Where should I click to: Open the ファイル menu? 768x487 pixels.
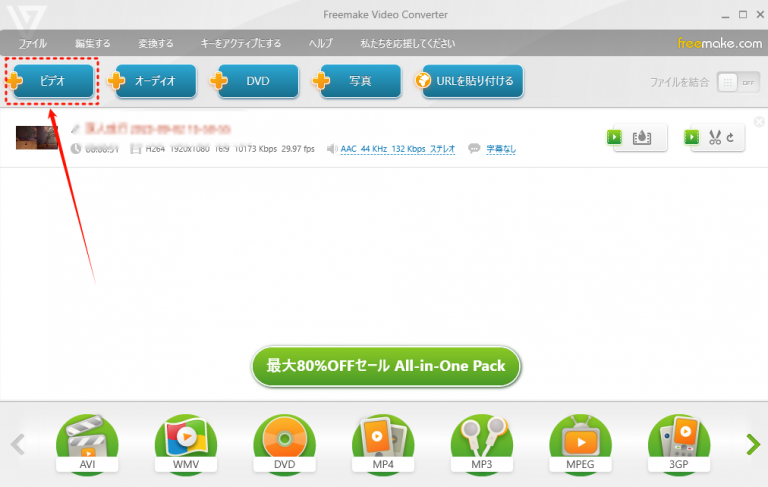point(32,44)
